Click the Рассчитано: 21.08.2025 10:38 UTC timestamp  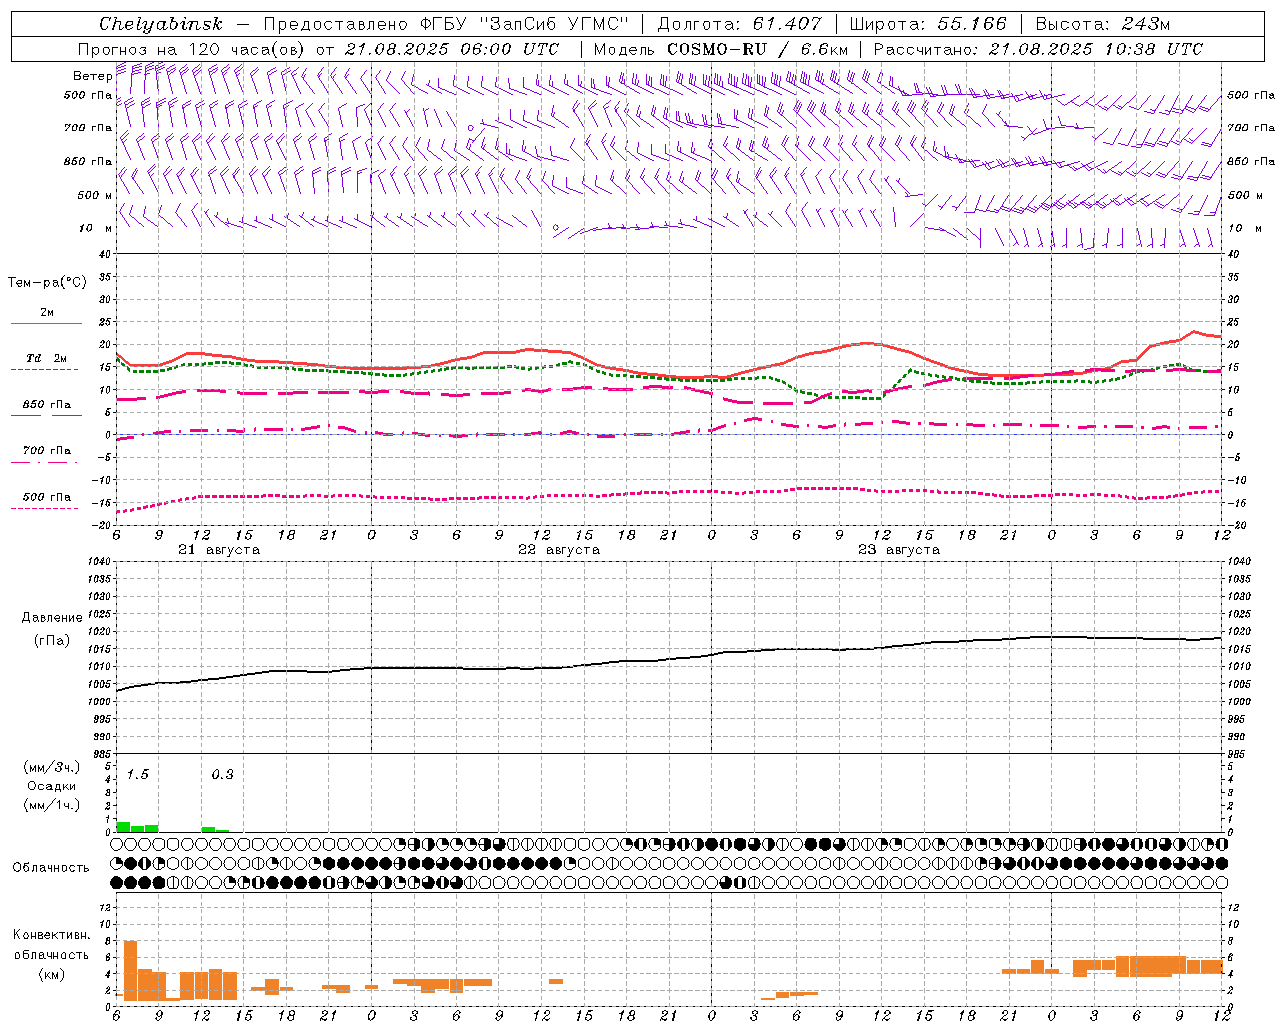point(1038,49)
